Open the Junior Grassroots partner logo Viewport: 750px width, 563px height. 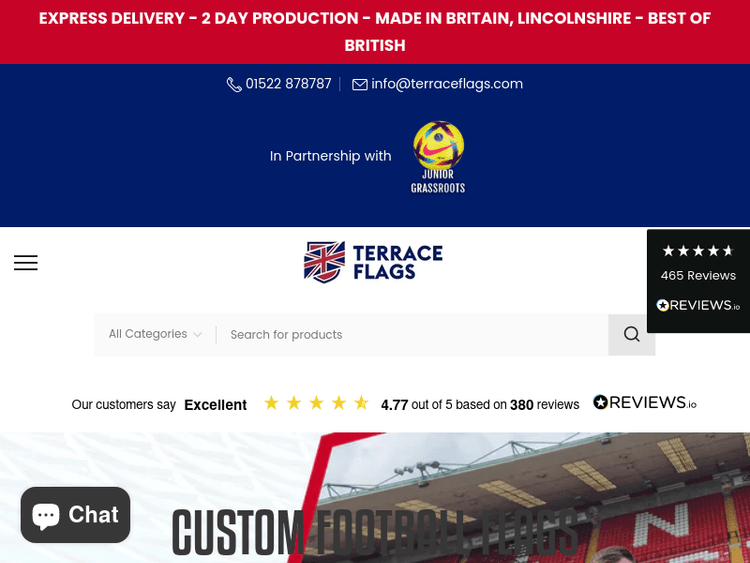[438, 157]
